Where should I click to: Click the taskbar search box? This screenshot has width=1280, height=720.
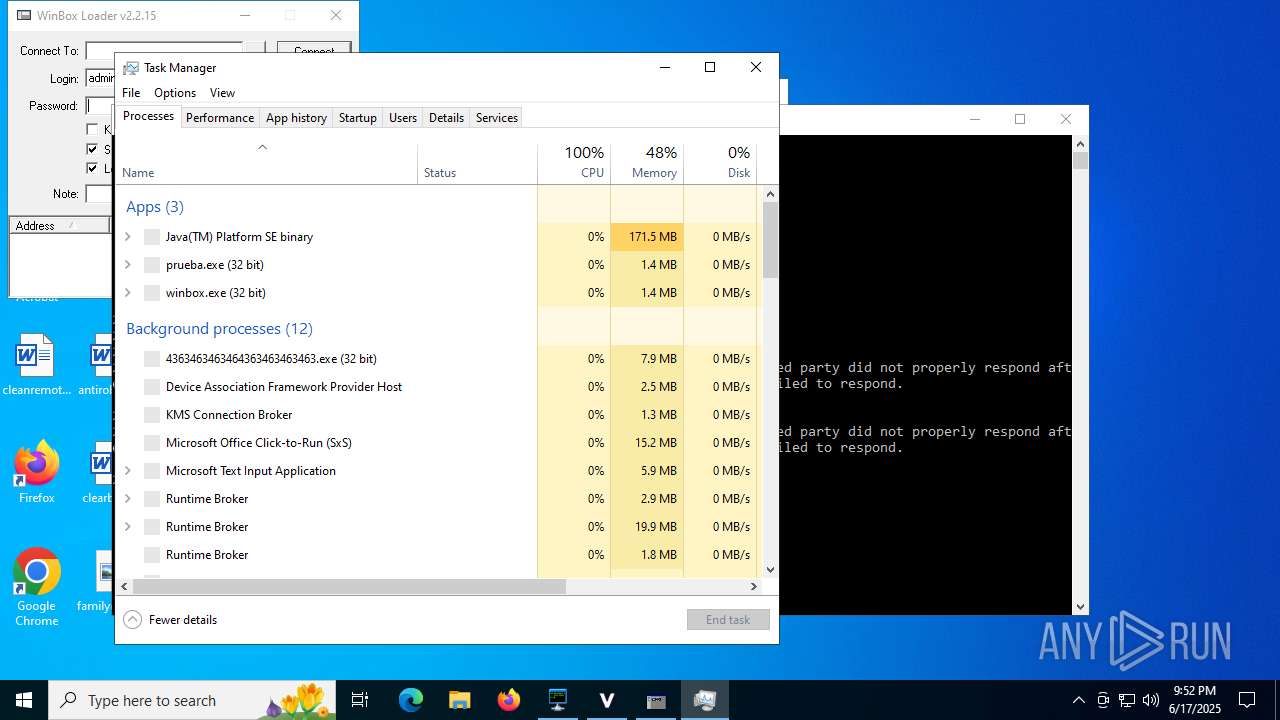[194, 700]
